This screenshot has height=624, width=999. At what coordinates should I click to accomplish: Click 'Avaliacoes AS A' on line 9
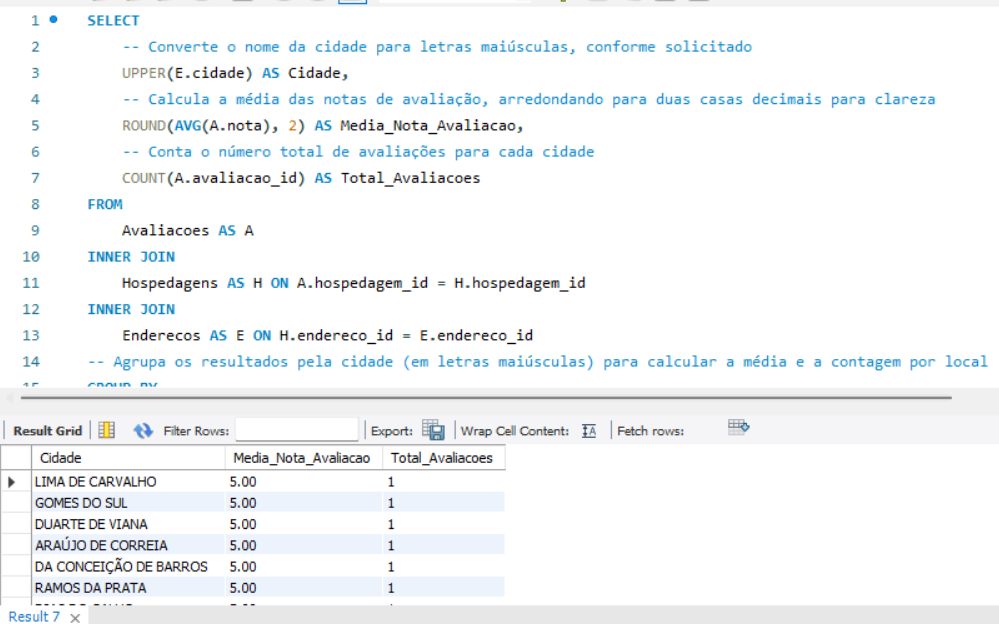pyautogui.click(x=187, y=230)
